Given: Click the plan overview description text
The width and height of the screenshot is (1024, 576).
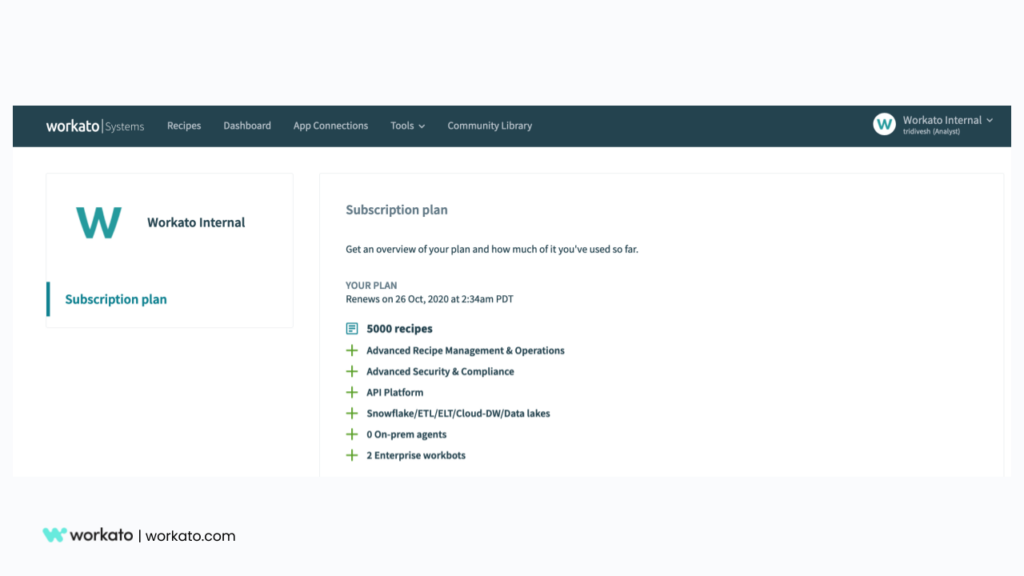Looking at the screenshot, I should [492, 249].
